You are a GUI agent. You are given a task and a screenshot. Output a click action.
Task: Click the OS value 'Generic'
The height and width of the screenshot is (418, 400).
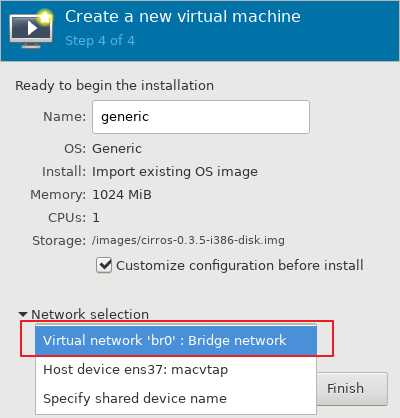pos(117,148)
